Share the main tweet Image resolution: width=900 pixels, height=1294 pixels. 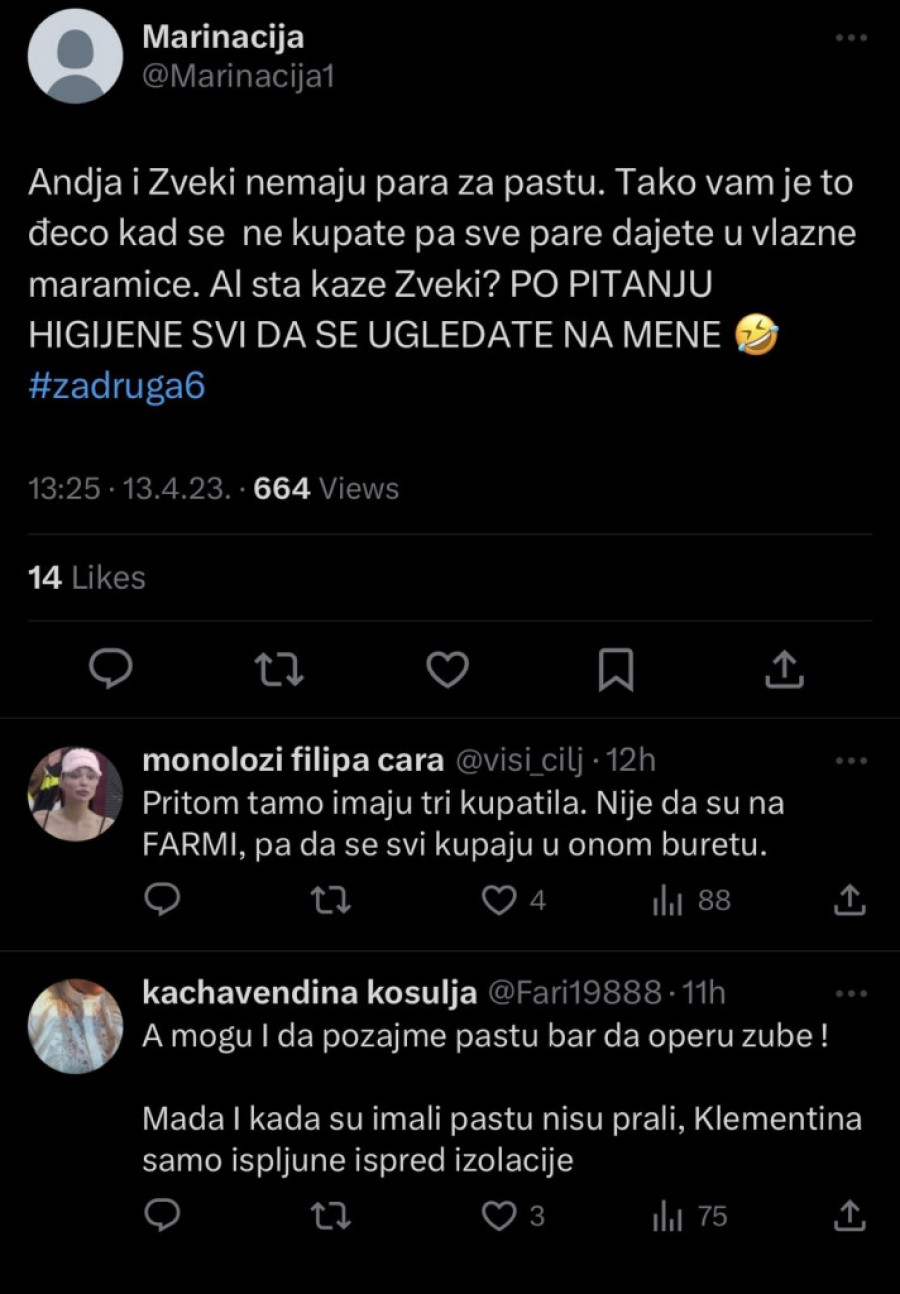(x=784, y=670)
